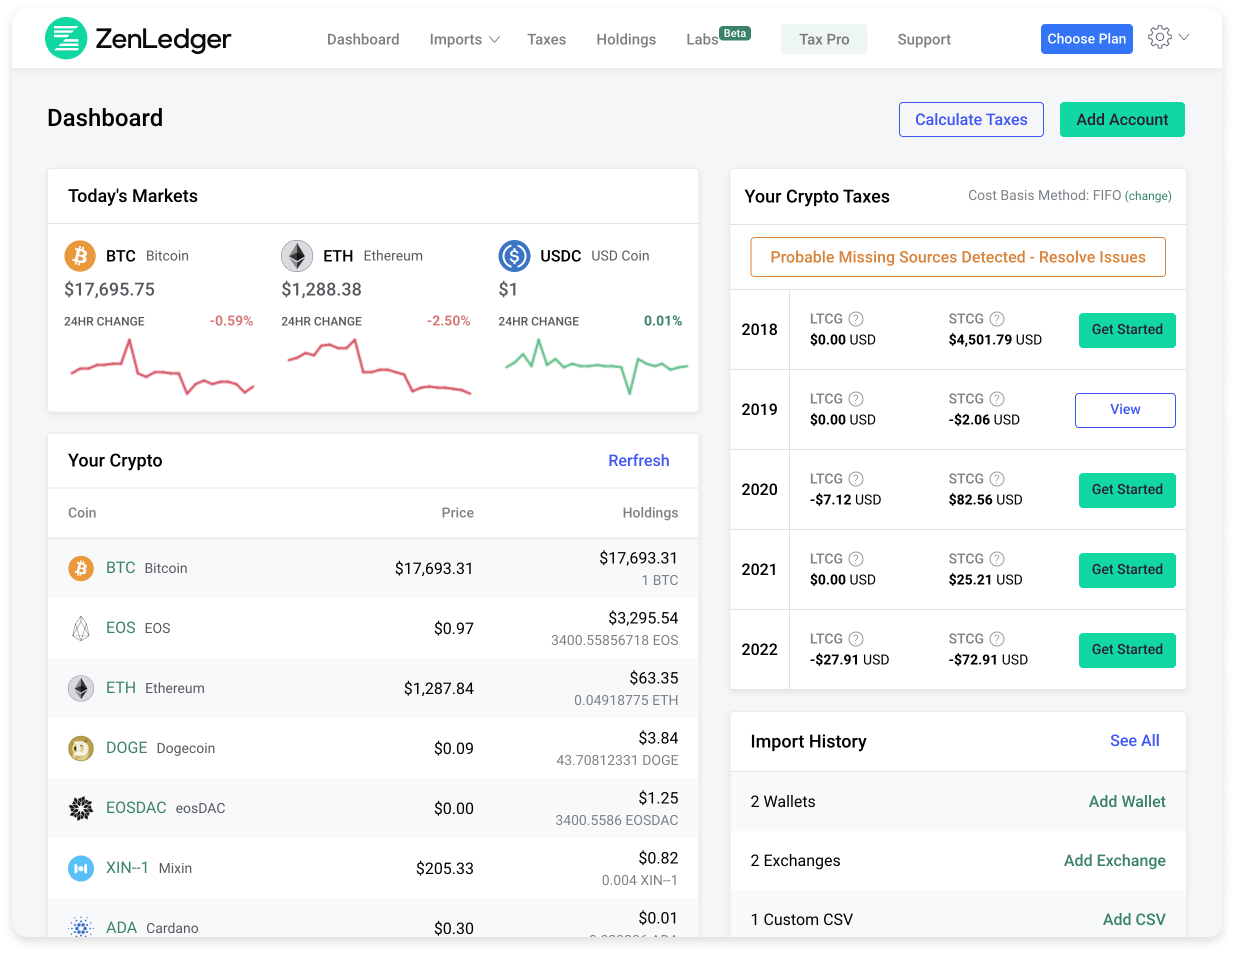Click the Add Exchange link
1234x953 pixels.
1115,861
